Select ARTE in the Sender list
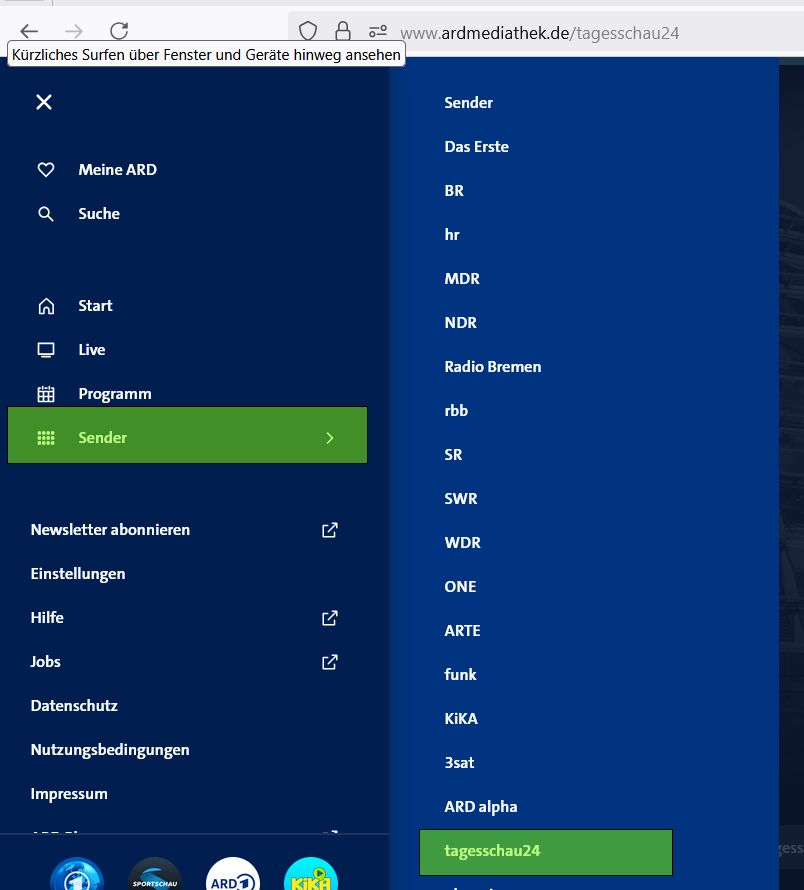 tap(462, 631)
